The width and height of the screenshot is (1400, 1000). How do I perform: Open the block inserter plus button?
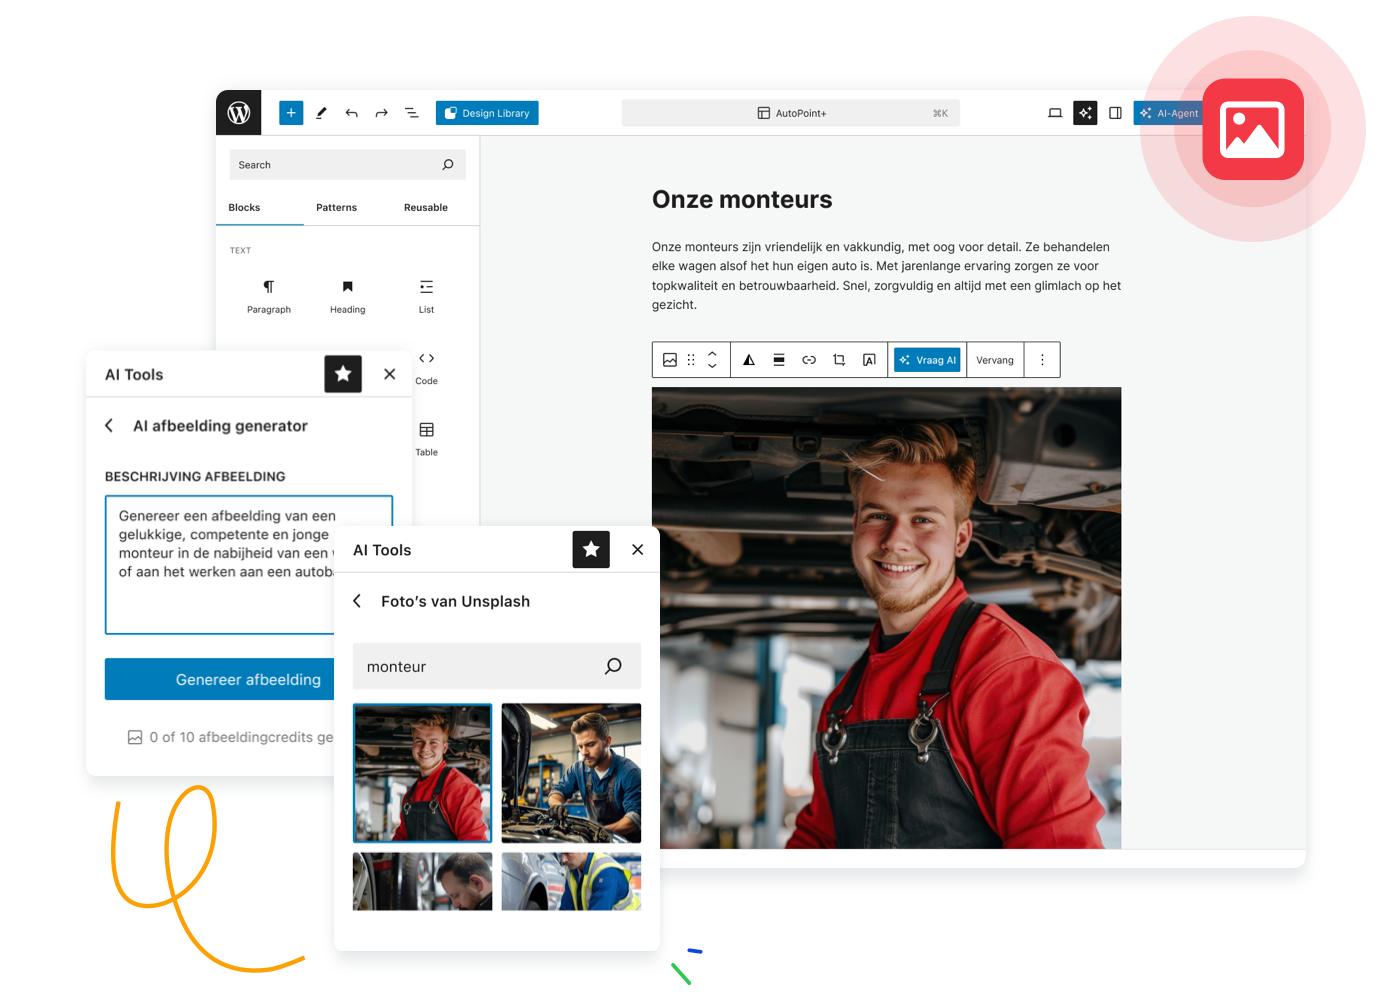(291, 113)
